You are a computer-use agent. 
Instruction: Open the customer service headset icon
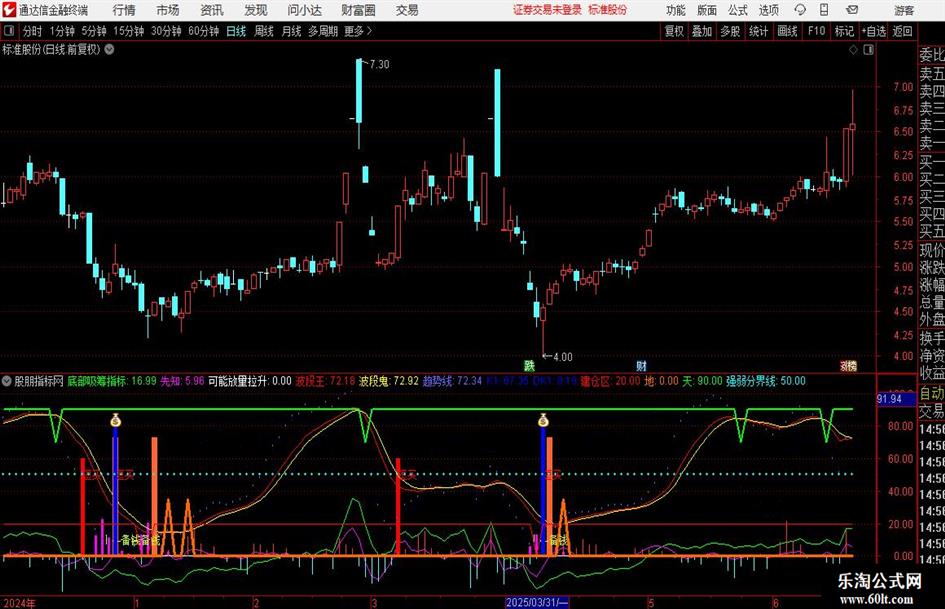(800, 10)
